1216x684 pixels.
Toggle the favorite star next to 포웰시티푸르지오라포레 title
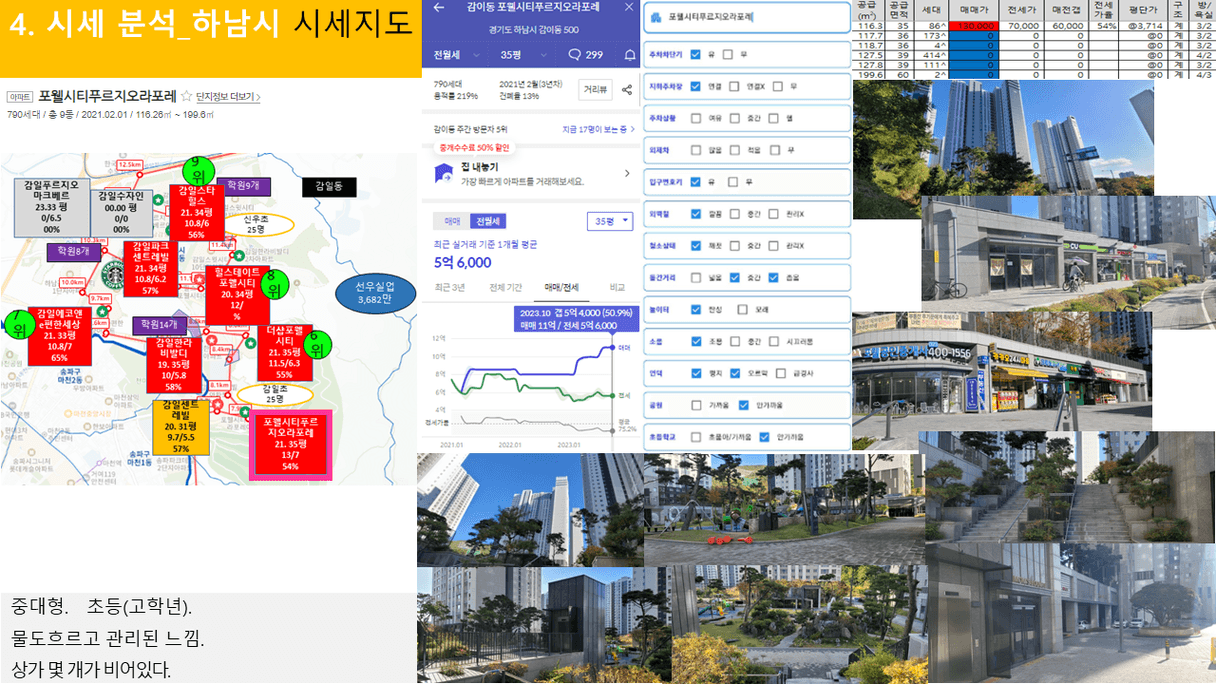point(186,96)
